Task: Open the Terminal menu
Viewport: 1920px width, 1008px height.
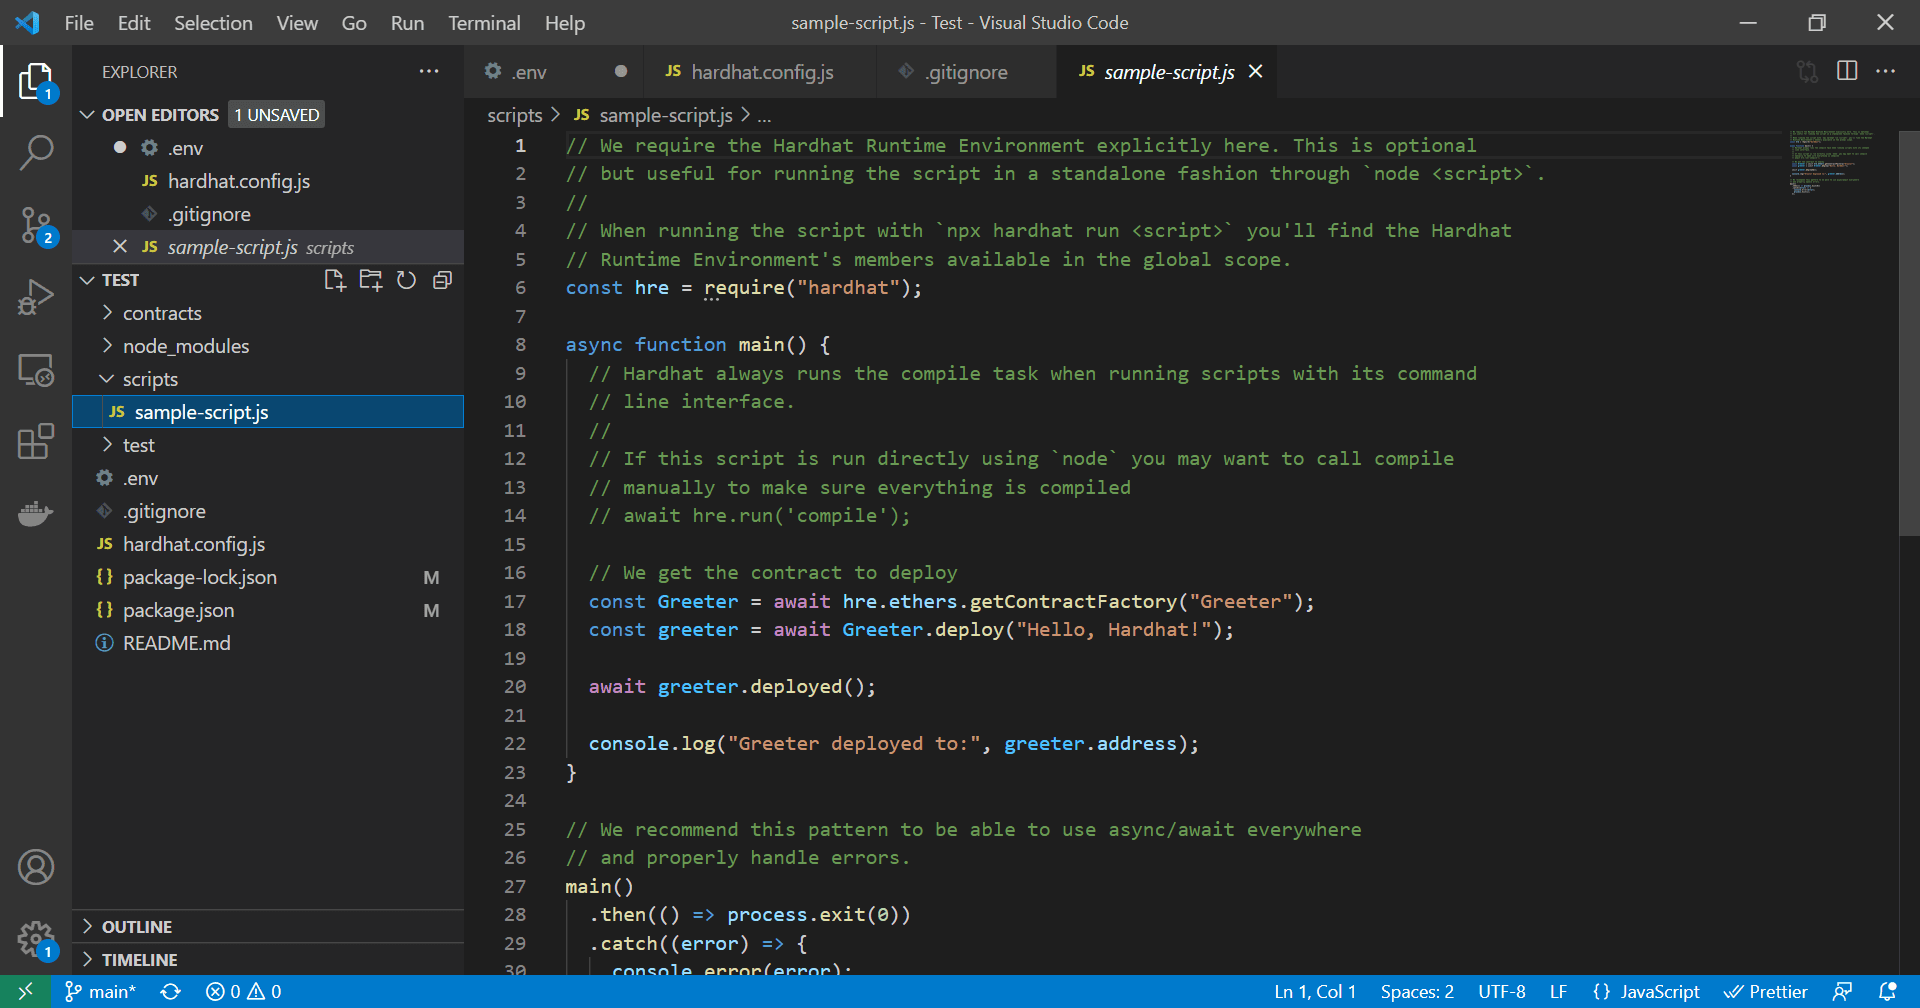Action: pos(484,23)
